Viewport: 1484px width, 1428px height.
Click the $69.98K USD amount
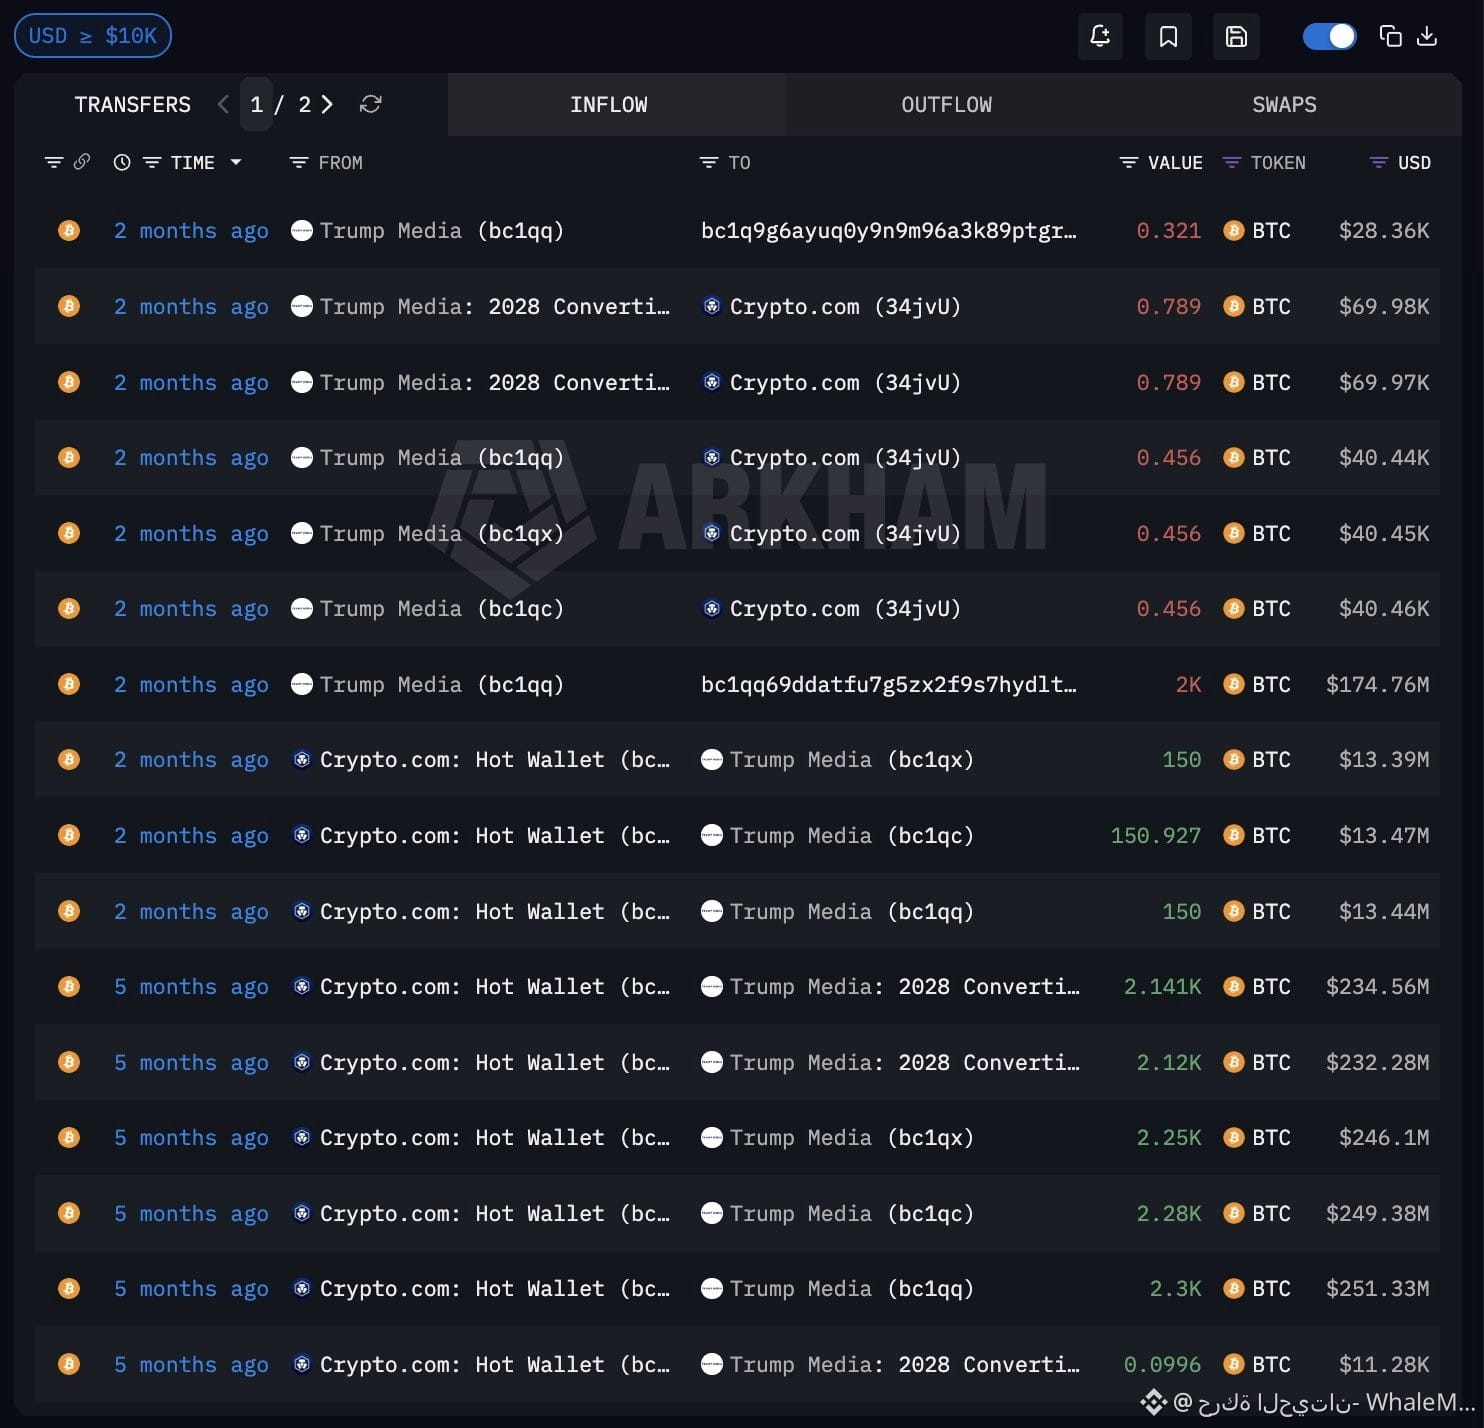(x=1384, y=306)
